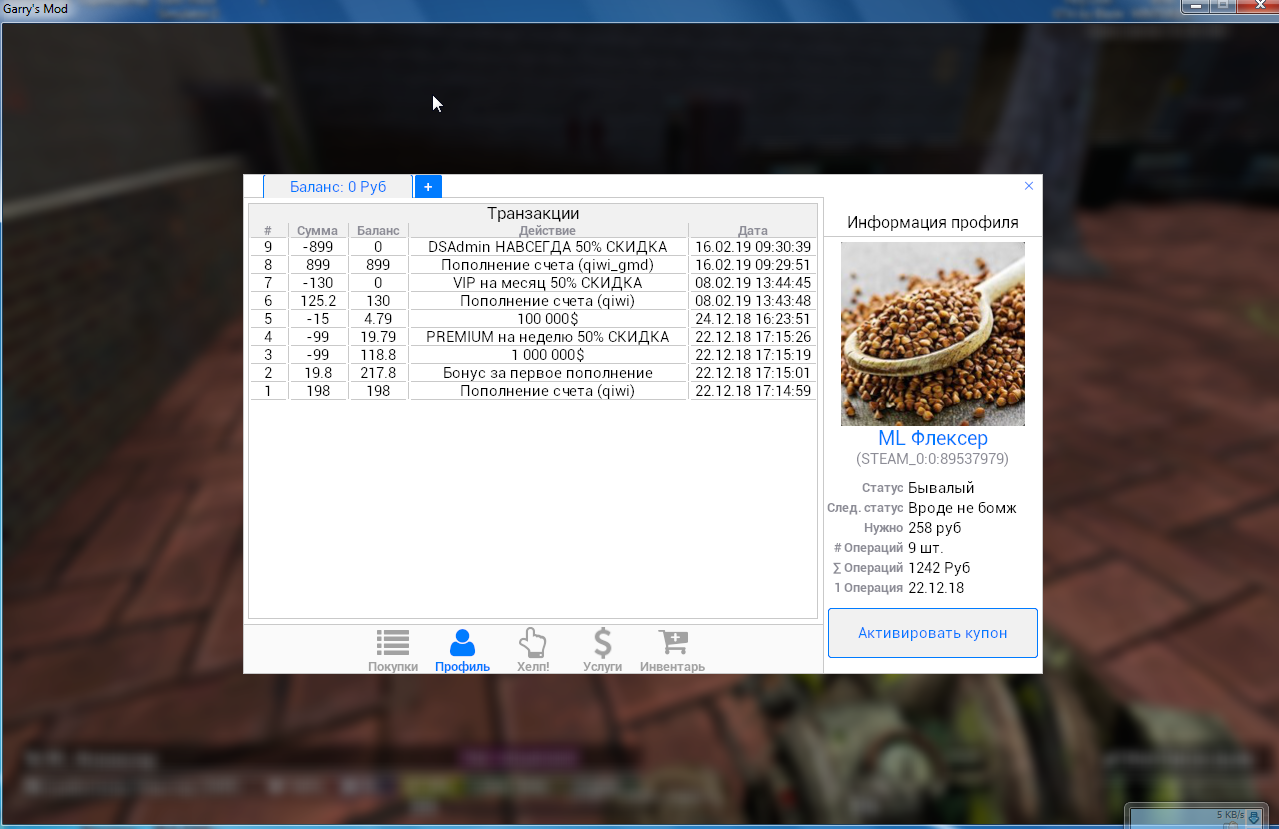Sort transactions by Дата column header
This screenshot has height=829, width=1279.
point(752,231)
